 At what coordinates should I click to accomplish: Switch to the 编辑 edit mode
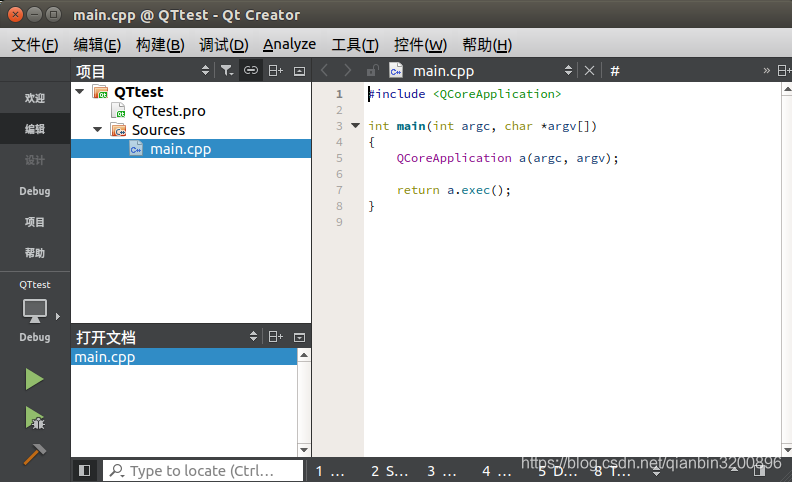tap(35, 129)
